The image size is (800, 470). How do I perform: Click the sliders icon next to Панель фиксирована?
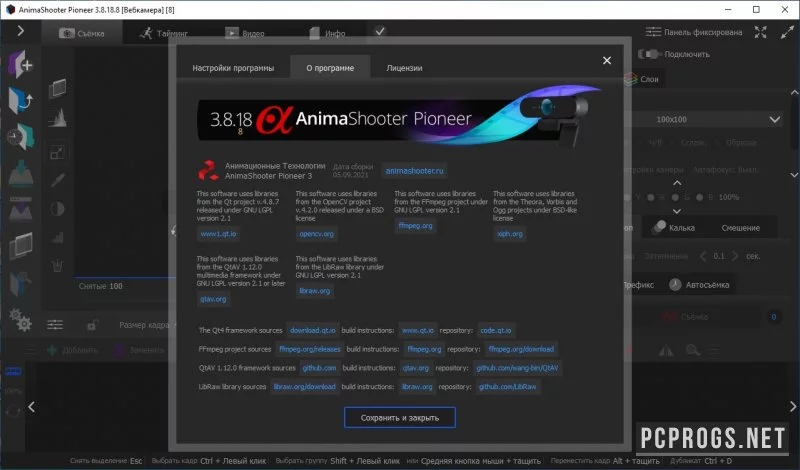click(653, 32)
